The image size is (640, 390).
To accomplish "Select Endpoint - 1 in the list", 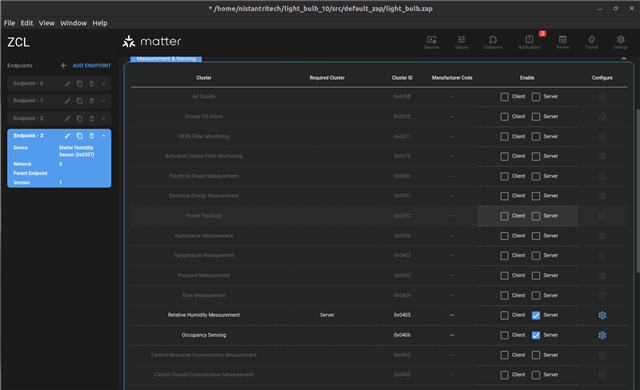I will tap(28, 101).
